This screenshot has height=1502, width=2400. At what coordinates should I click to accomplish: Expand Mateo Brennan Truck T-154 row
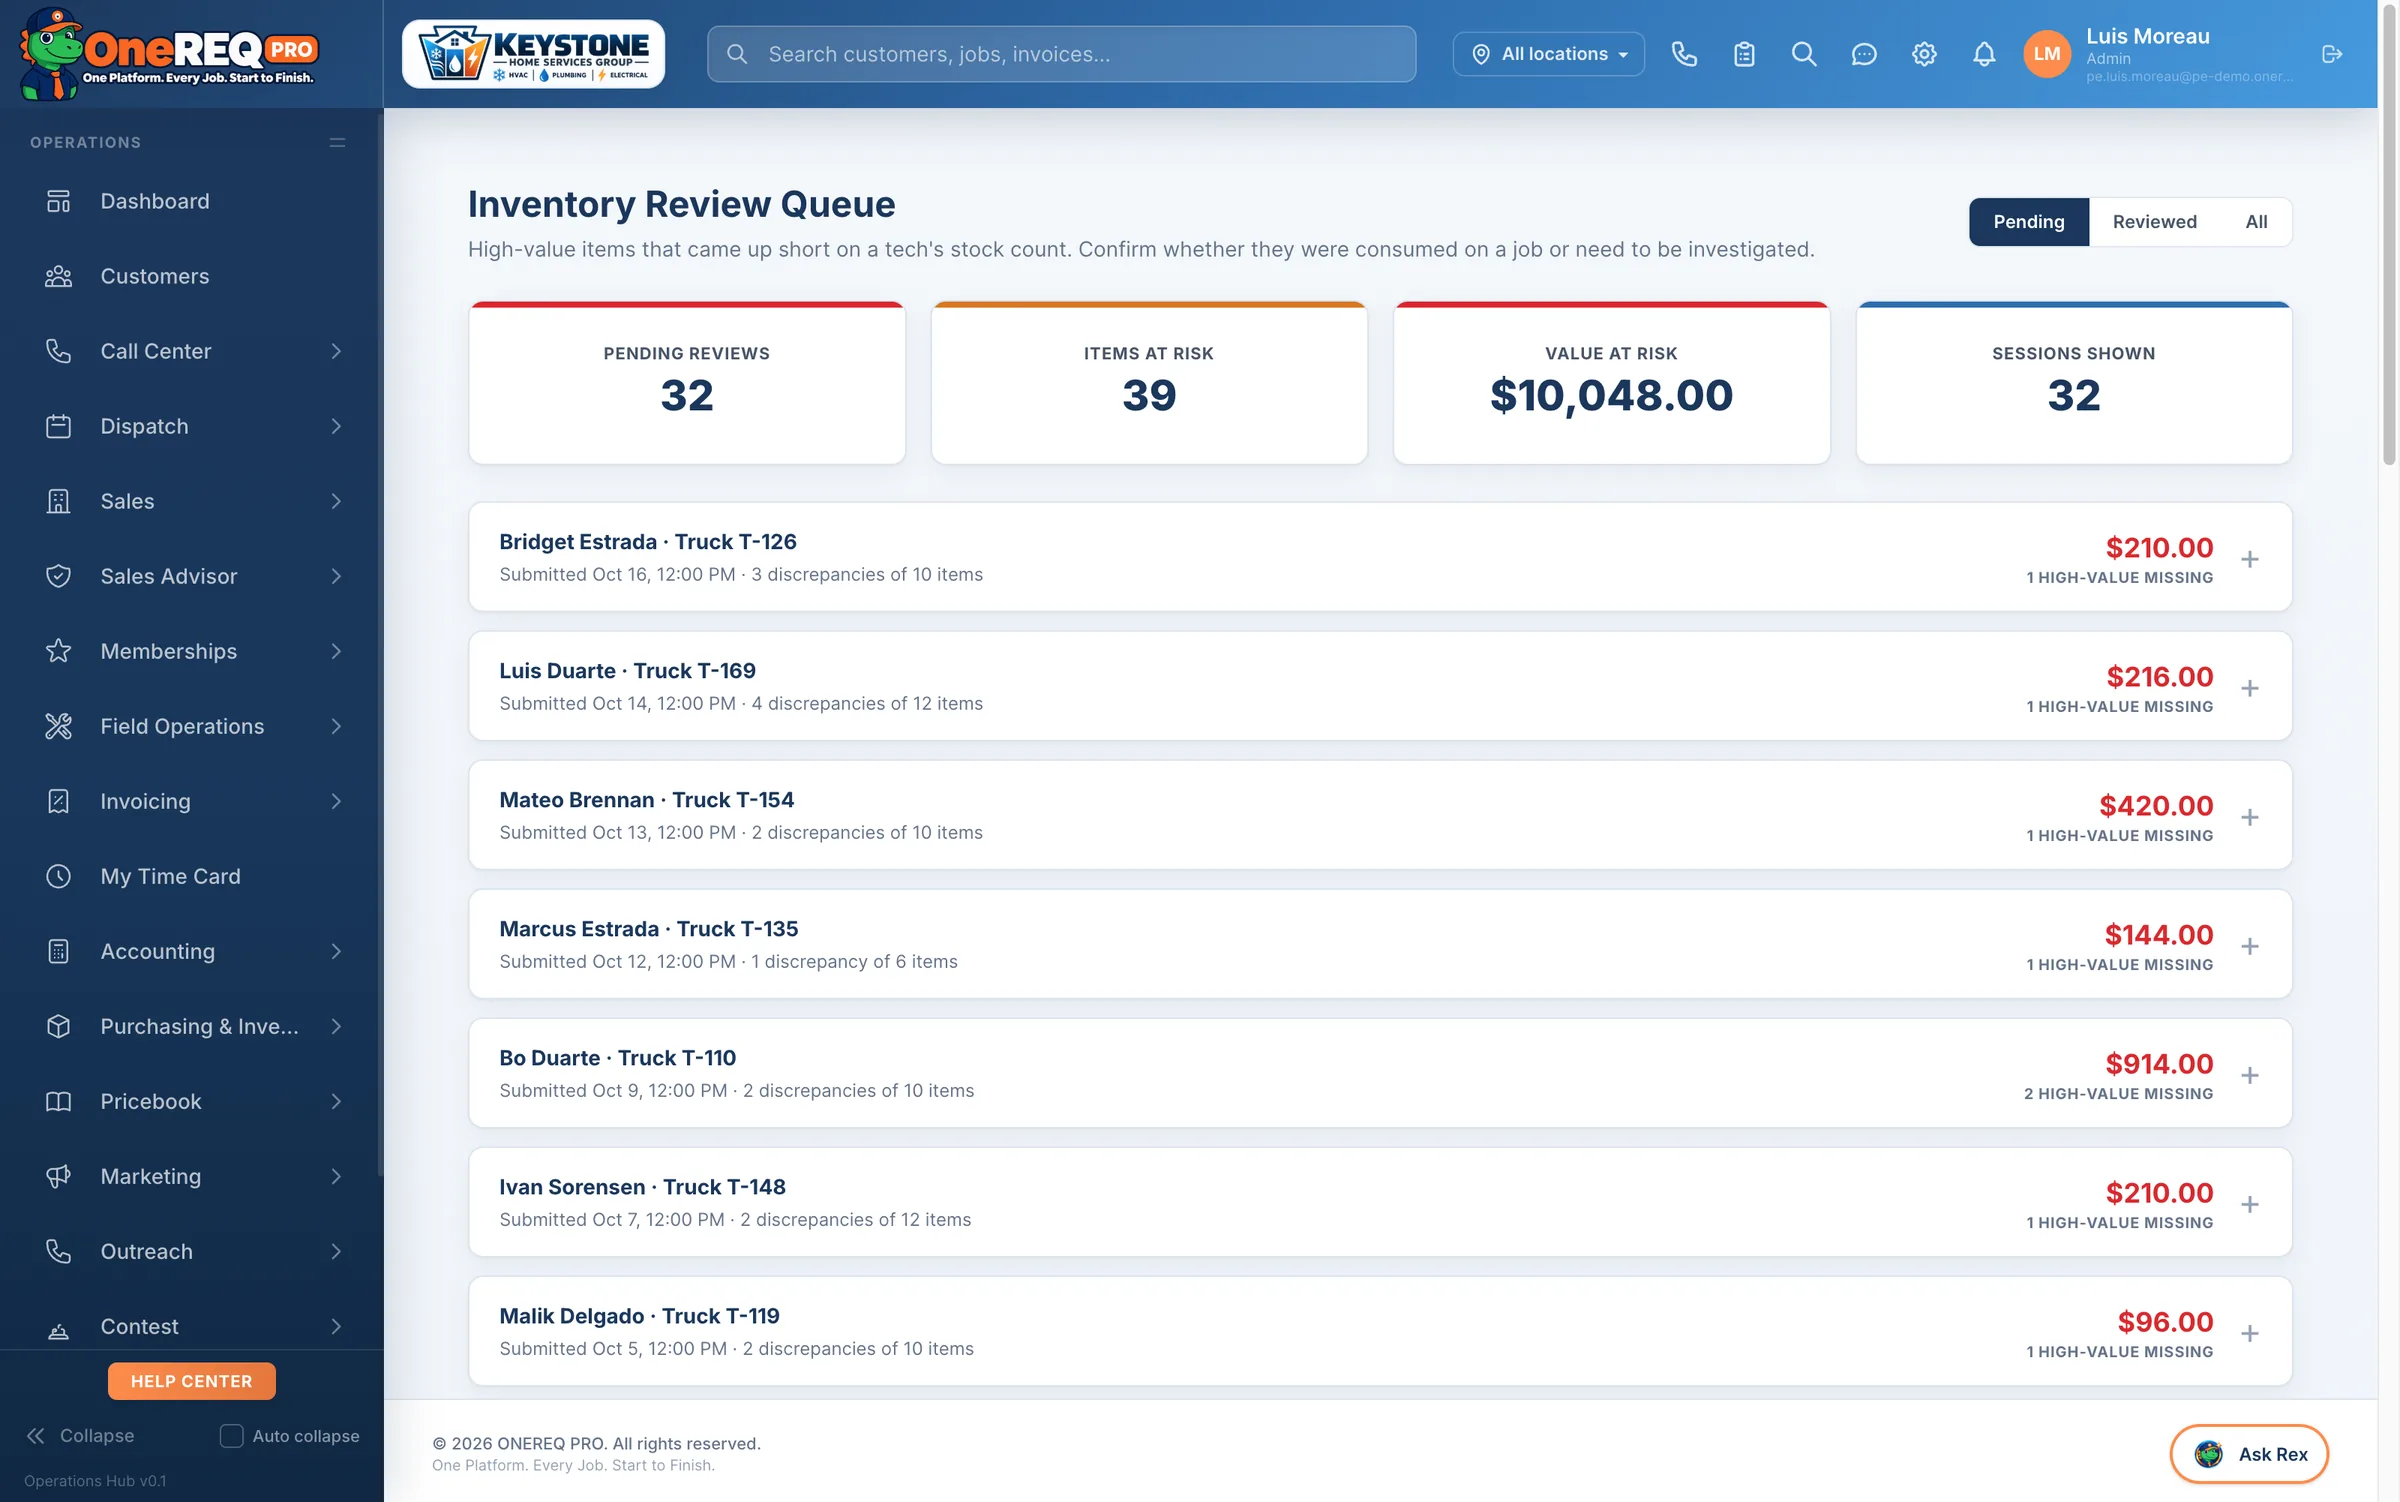2250,817
